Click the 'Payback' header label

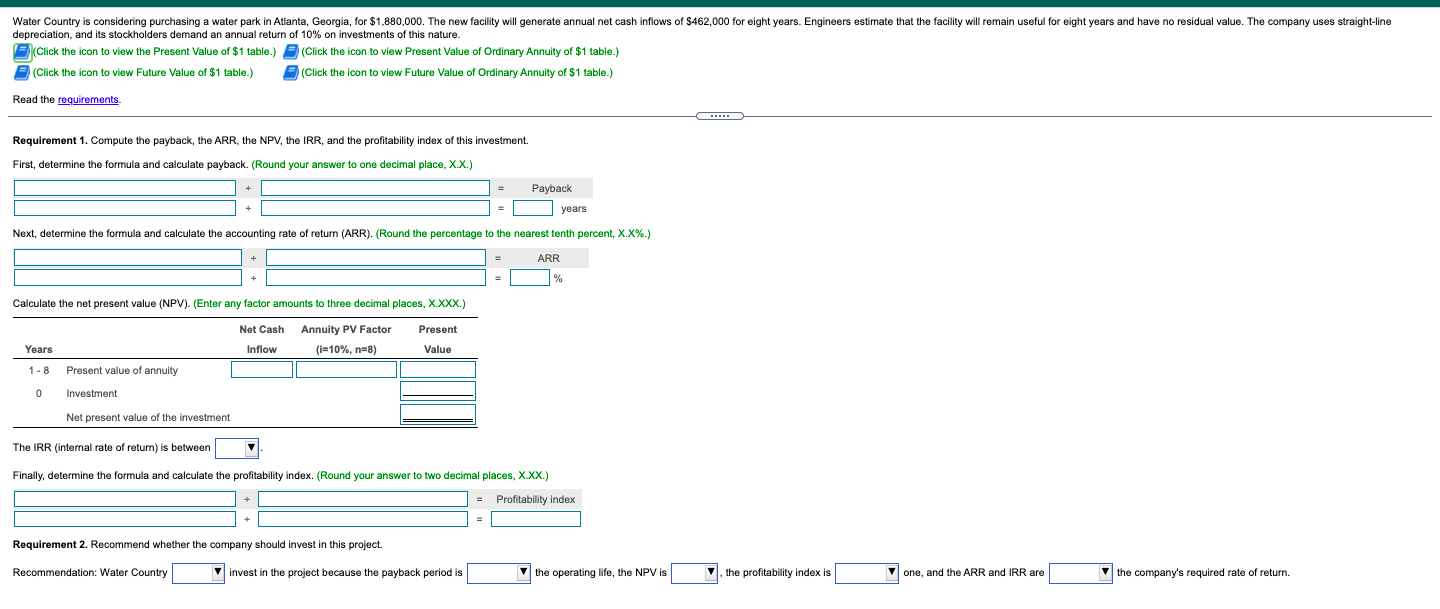coord(552,188)
